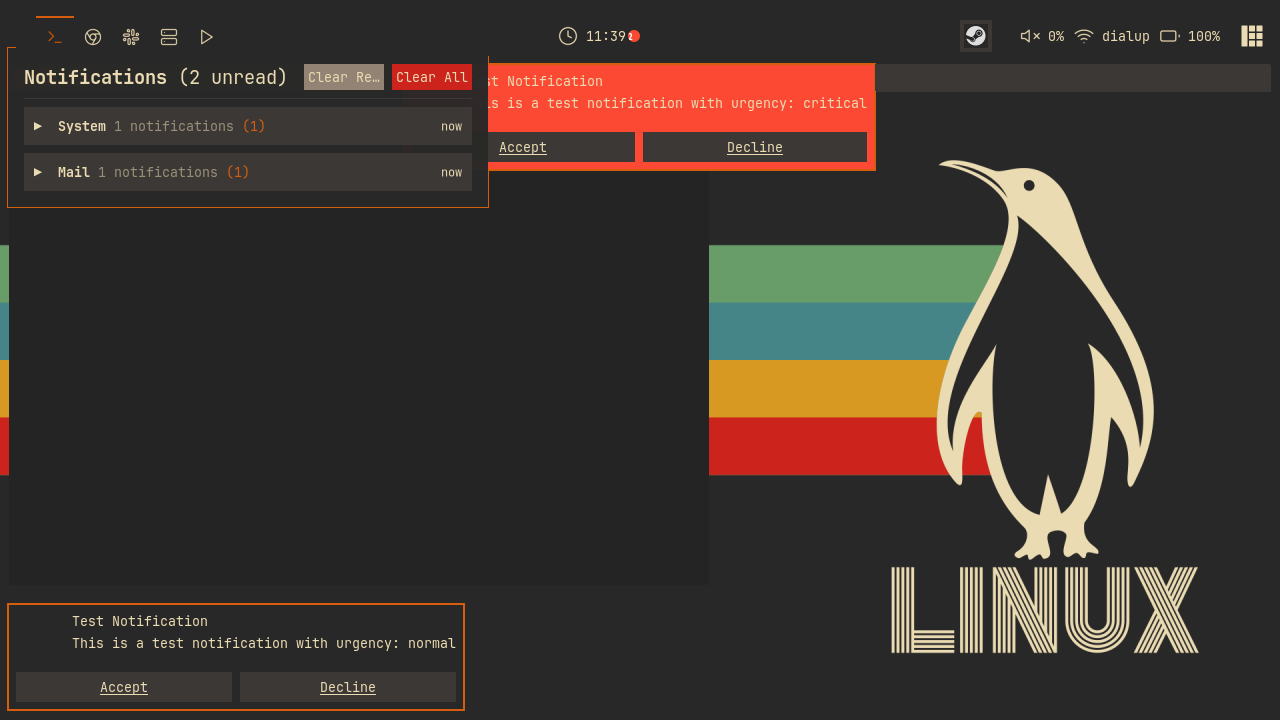This screenshot has height=720, width=1280.
Task: Click the Notifications (2 unread) heading
Action: [x=155, y=77]
